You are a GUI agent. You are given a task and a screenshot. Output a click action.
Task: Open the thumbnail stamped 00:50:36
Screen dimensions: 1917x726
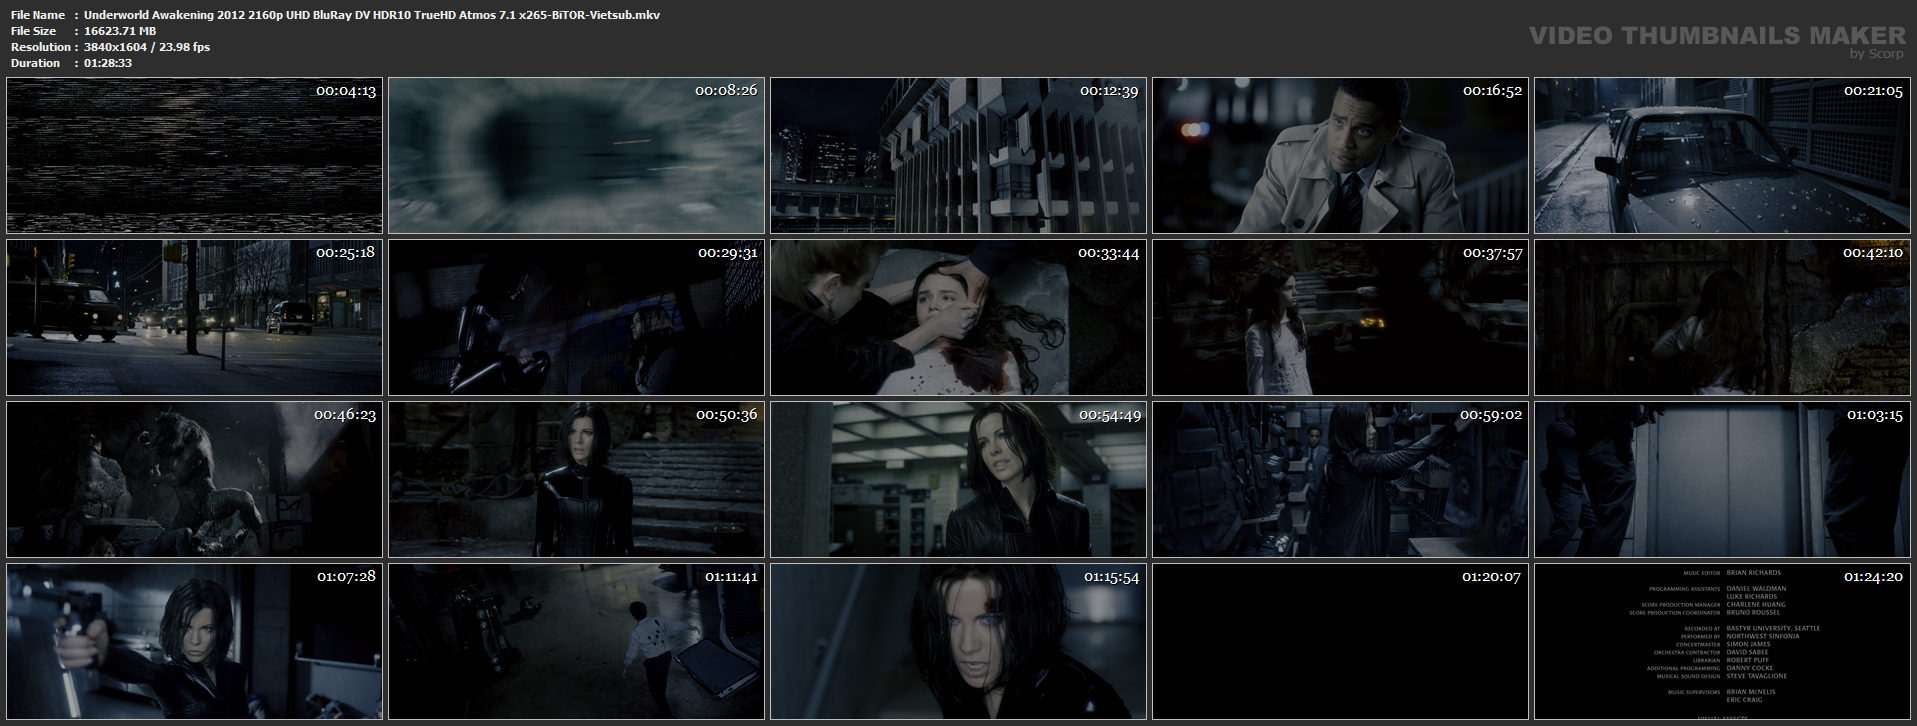tap(576, 480)
